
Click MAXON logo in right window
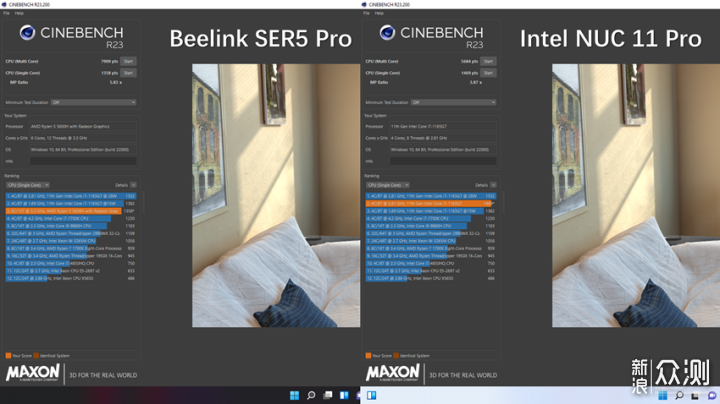(393, 372)
